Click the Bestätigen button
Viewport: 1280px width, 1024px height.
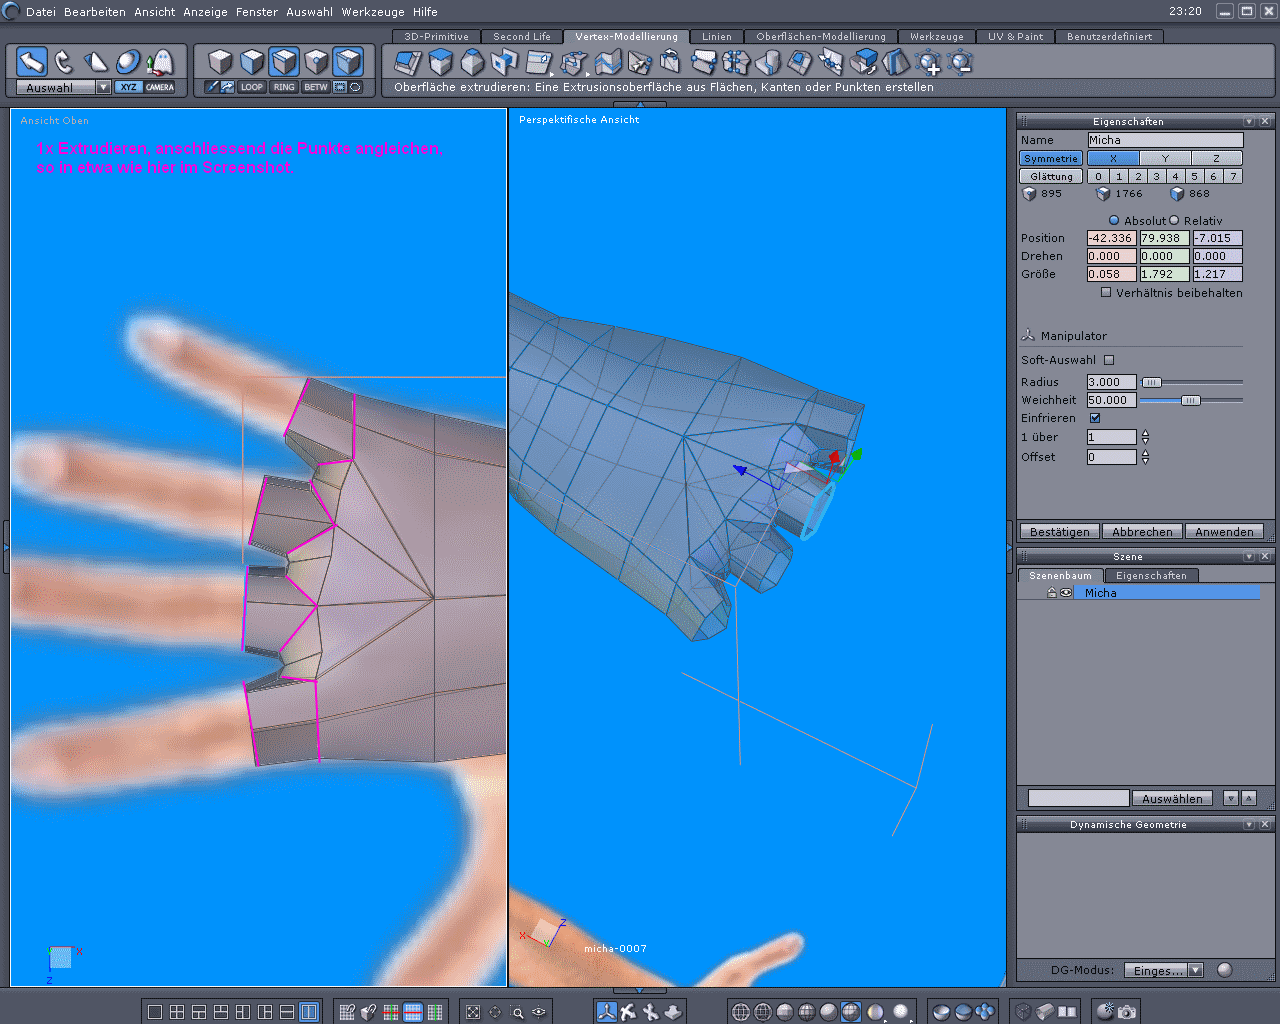tap(1059, 532)
